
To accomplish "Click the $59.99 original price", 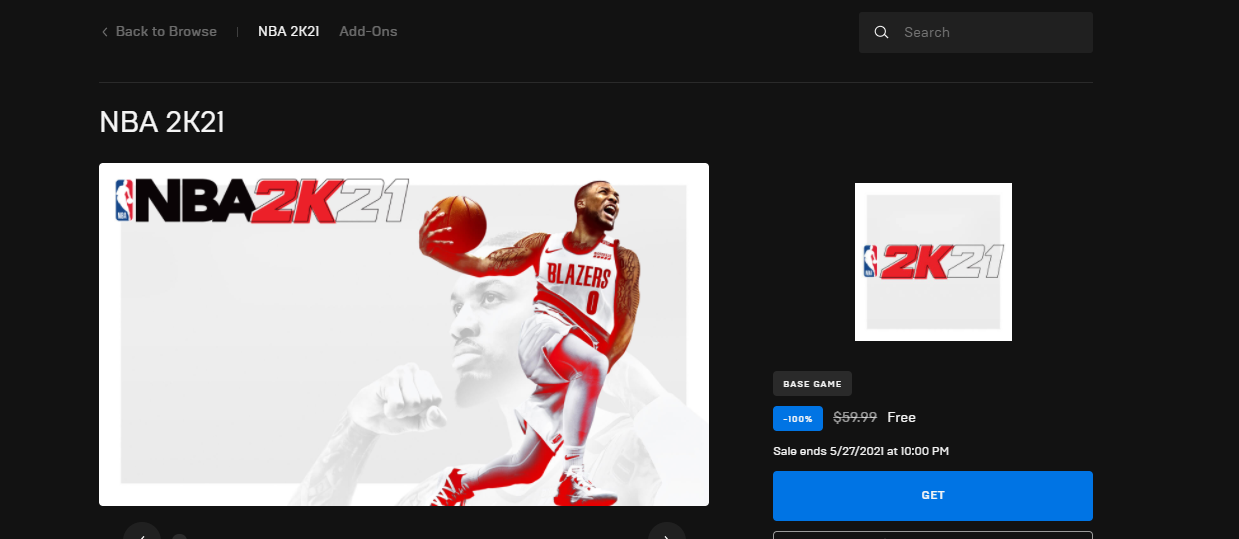I will (855, 417).
